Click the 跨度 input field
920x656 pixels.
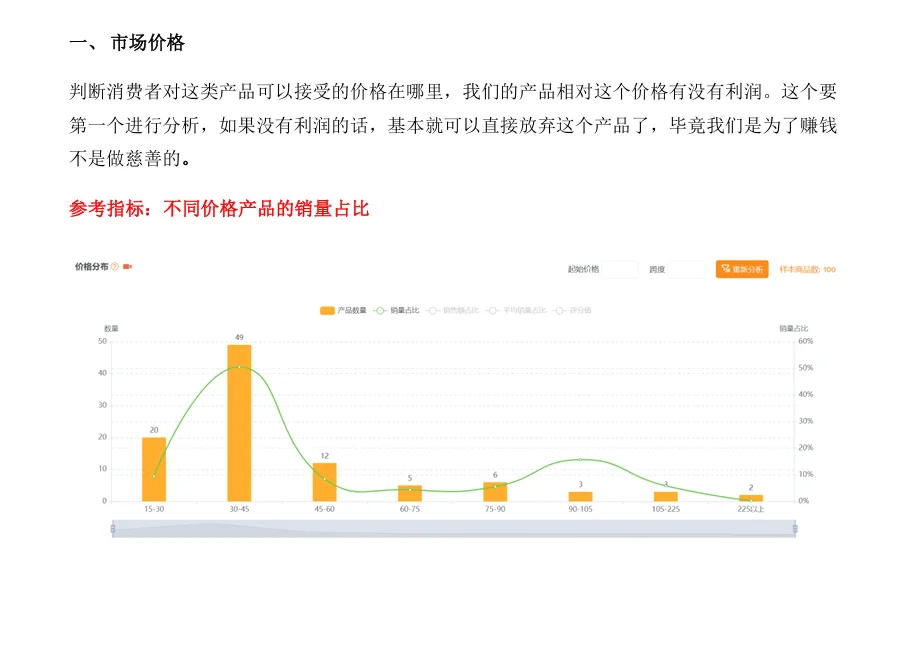[x=686, y=269]
